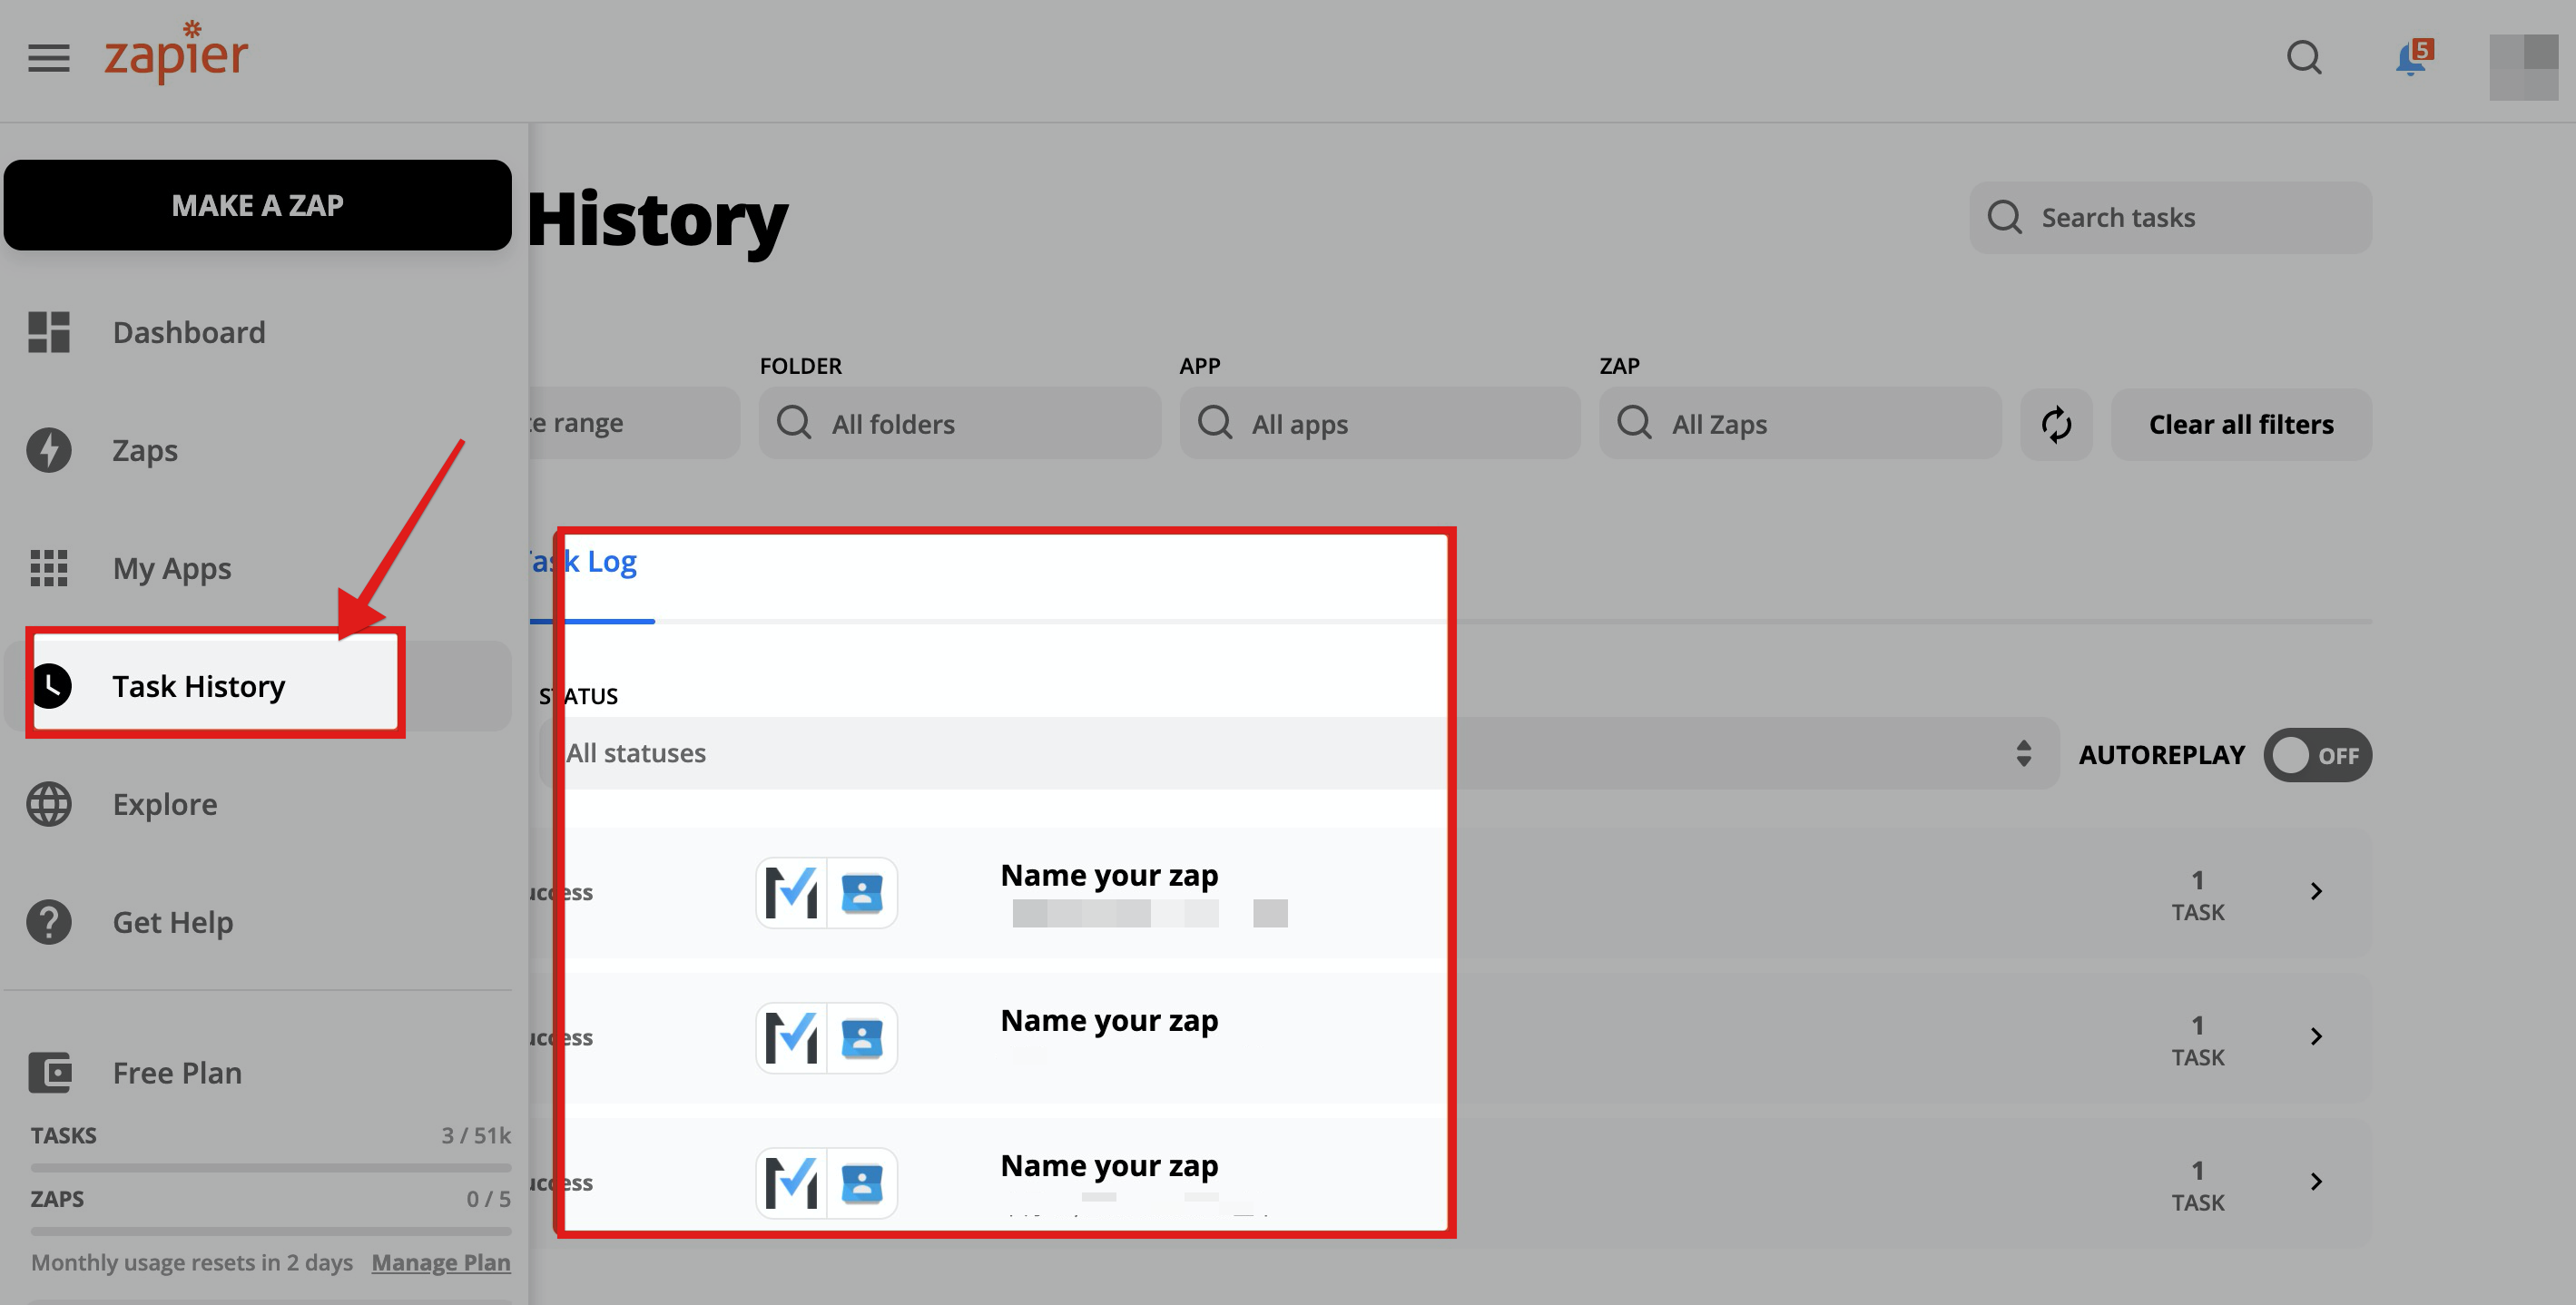Viewport: 2576px width, 1305px height.
Task: Follow the Manage Plan link
Action: click(440, 1263)
